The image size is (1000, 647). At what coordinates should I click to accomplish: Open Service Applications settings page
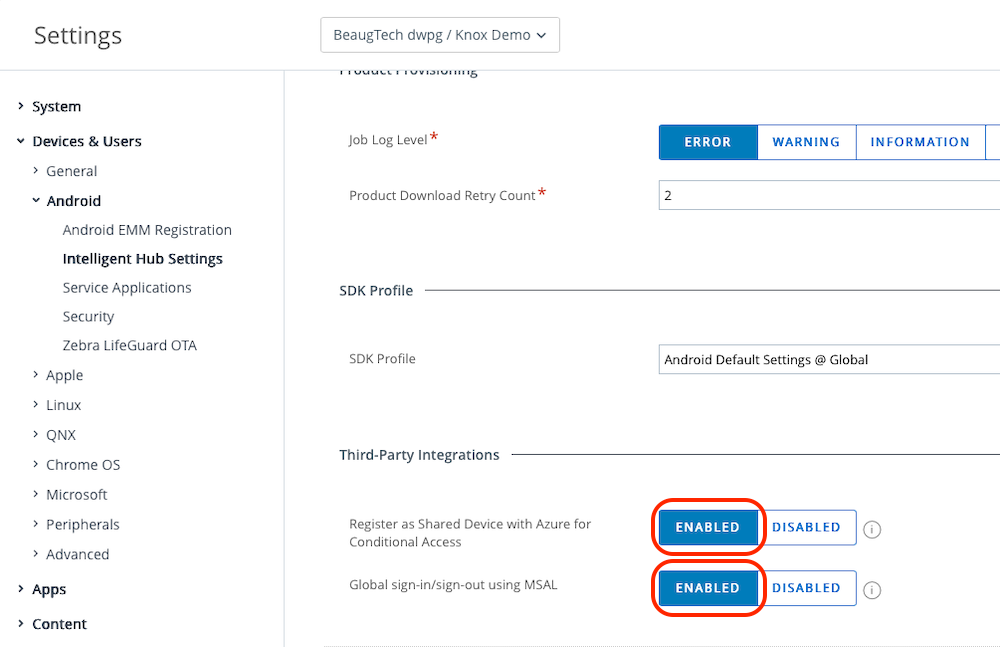[x=127, y=288]
